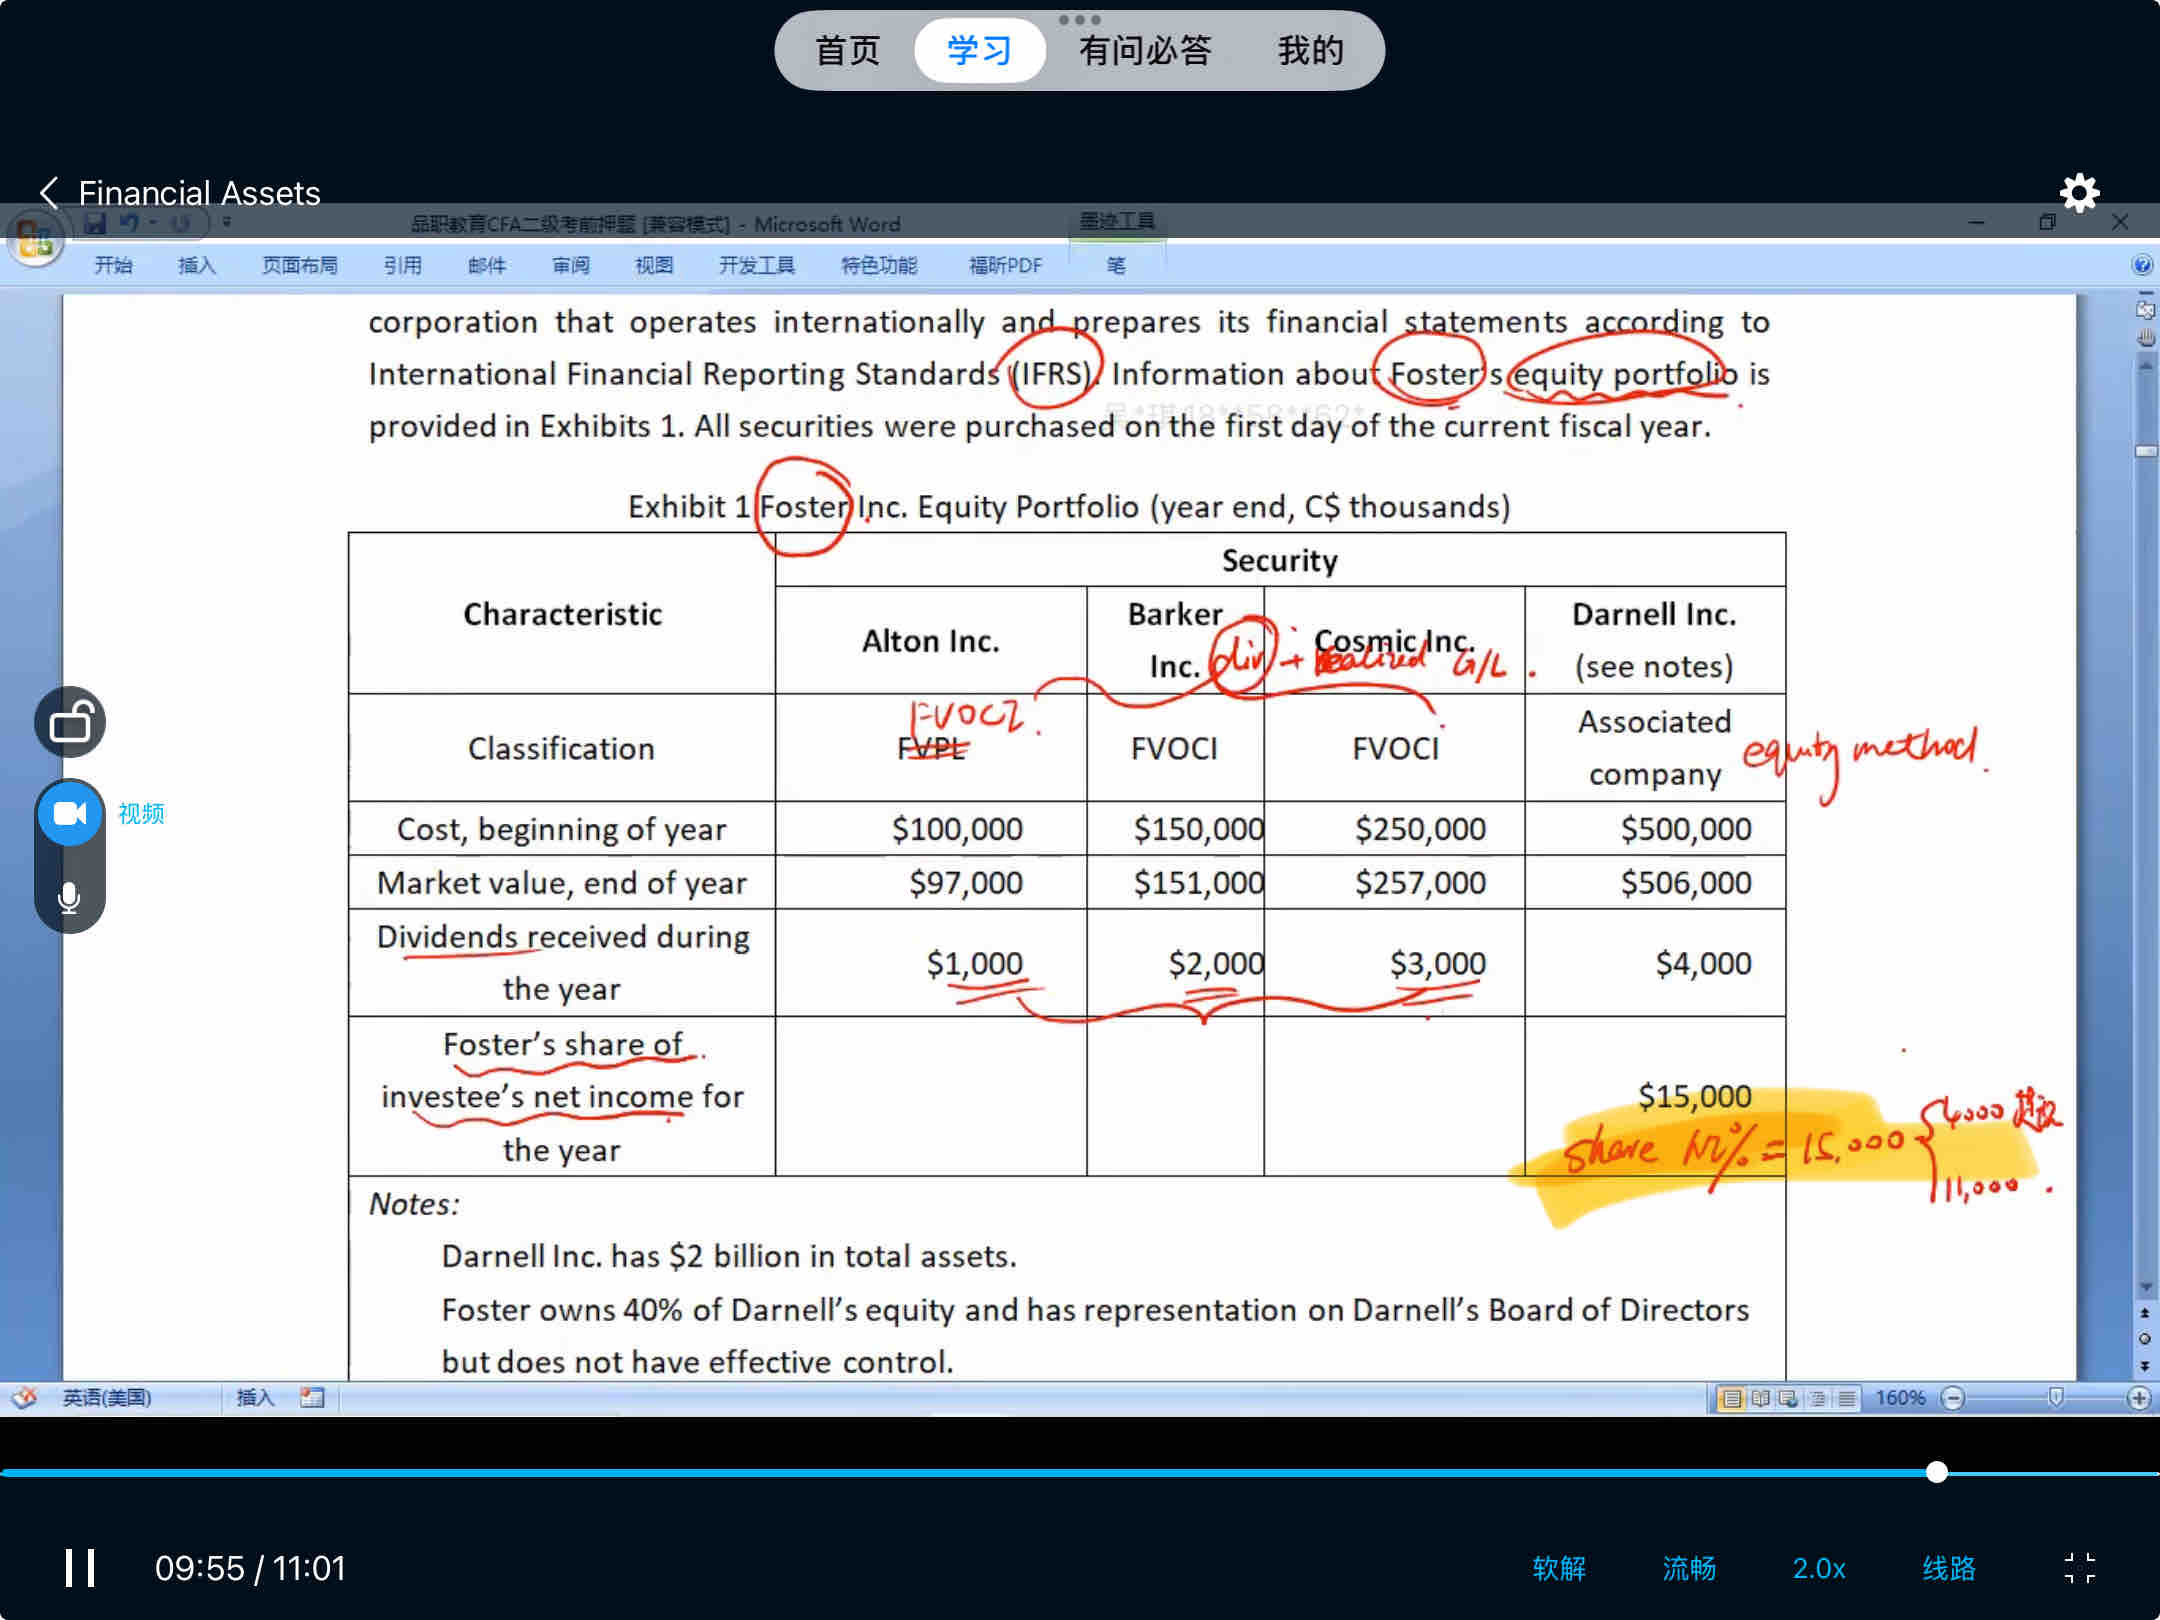2160x1620 pixels.
Task: Click the Save icon in Quick Access toolbar
Action: (x=95, y=223)
